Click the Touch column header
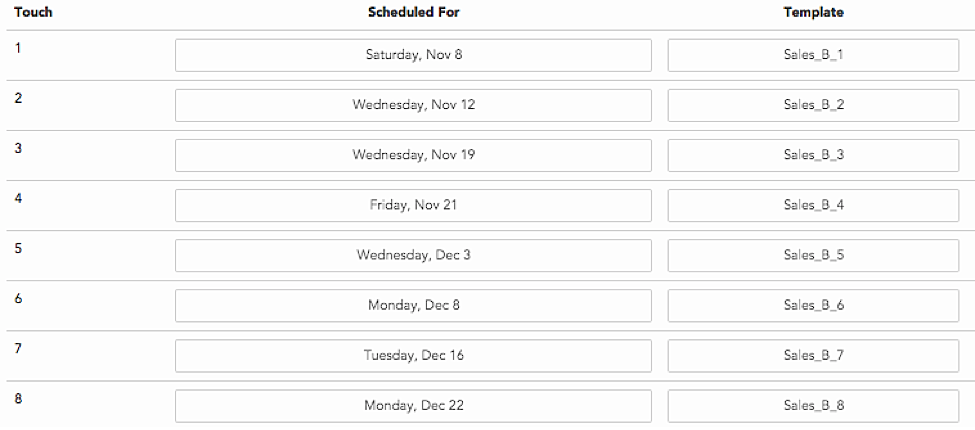This screenshot has height=430, width=975. pyautogui.click(x=33, y=12)
